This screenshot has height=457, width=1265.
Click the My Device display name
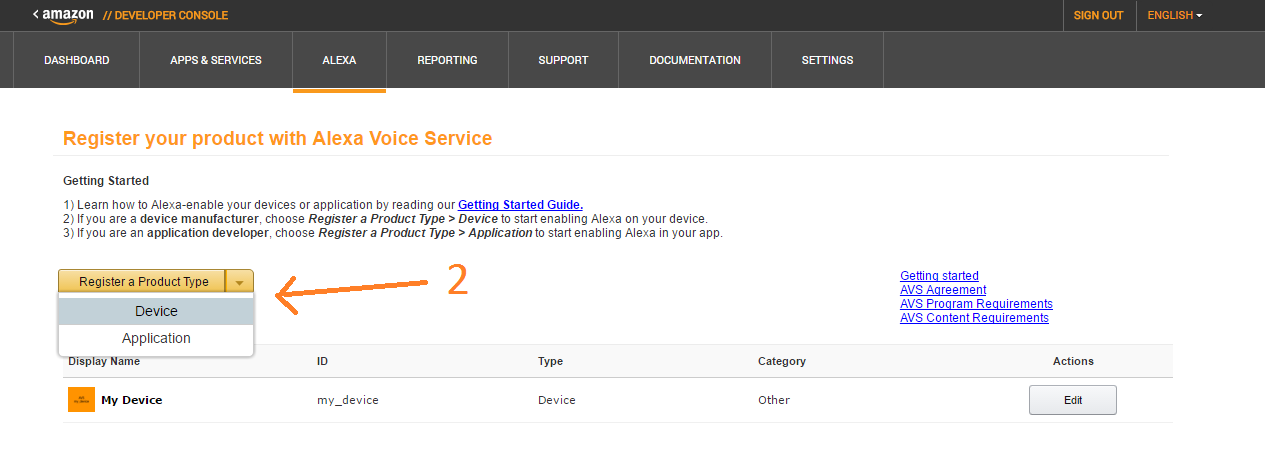click(x=131, y=400)
